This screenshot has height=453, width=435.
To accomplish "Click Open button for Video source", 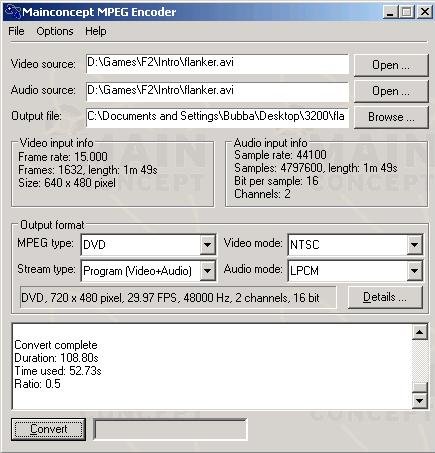I will pyautogui.click(x=391, y=65).
